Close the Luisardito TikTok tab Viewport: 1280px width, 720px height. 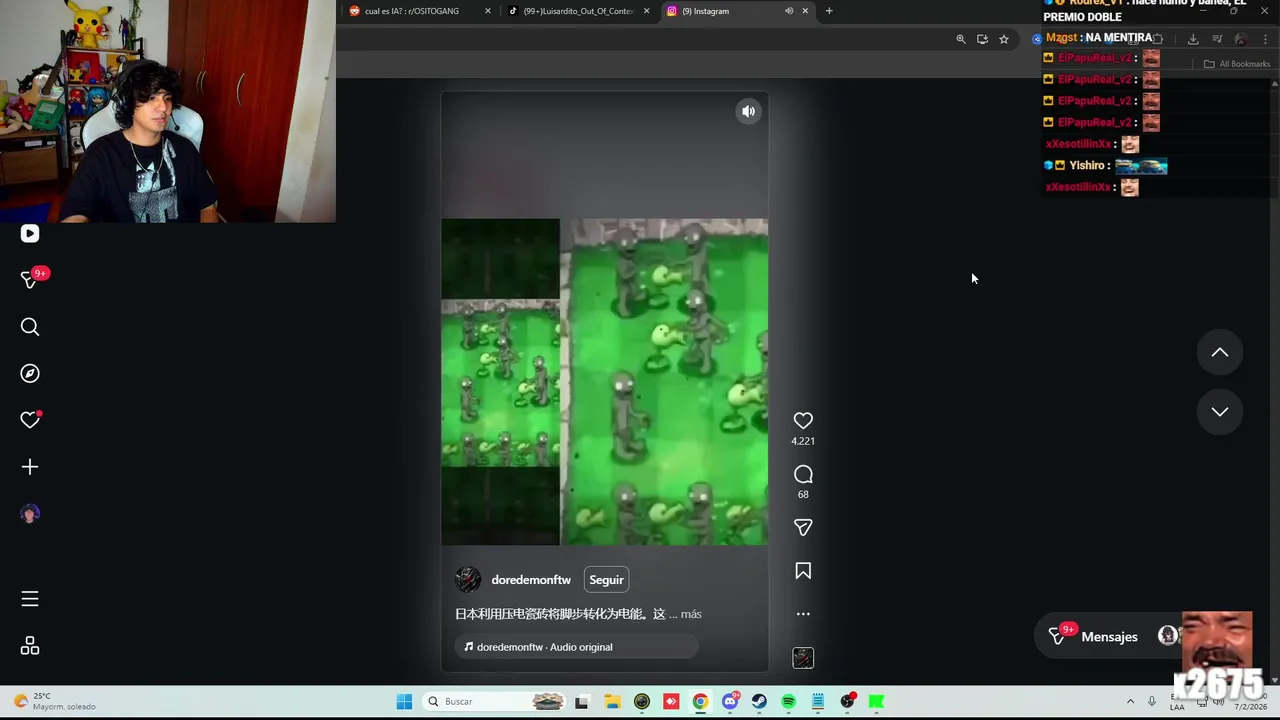click(646, 11)
